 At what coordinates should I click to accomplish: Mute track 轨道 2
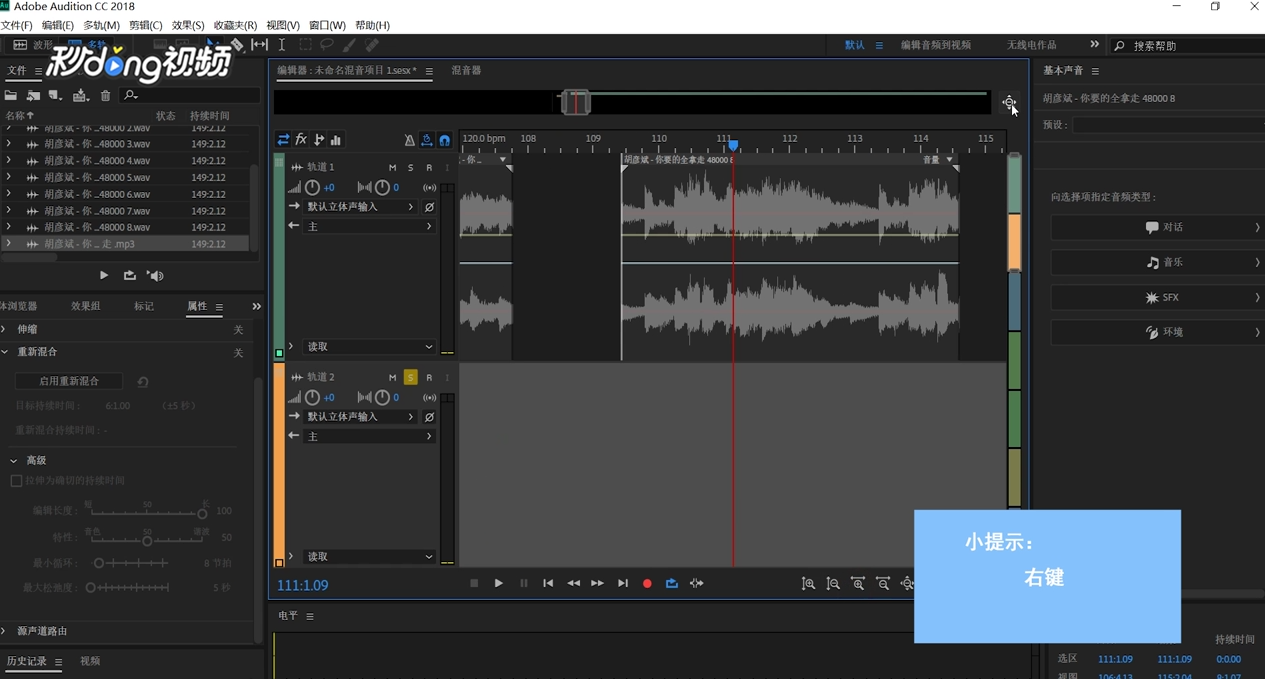[x=393, y=377]
